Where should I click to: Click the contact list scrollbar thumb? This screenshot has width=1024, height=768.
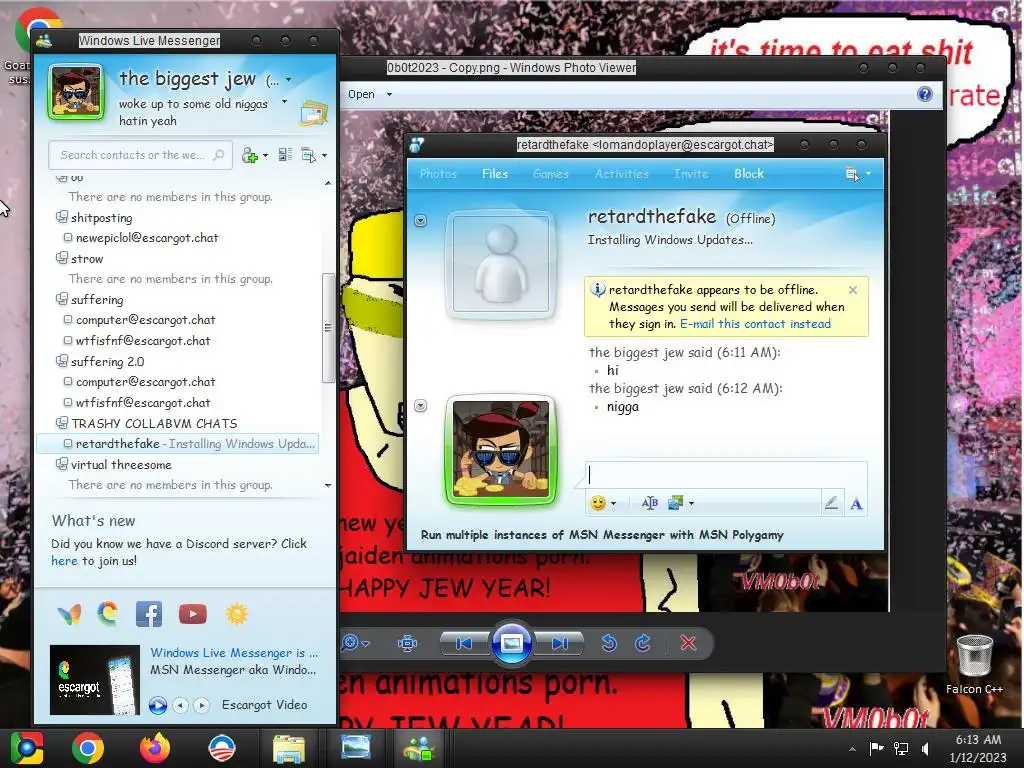(x=328, y=327)
